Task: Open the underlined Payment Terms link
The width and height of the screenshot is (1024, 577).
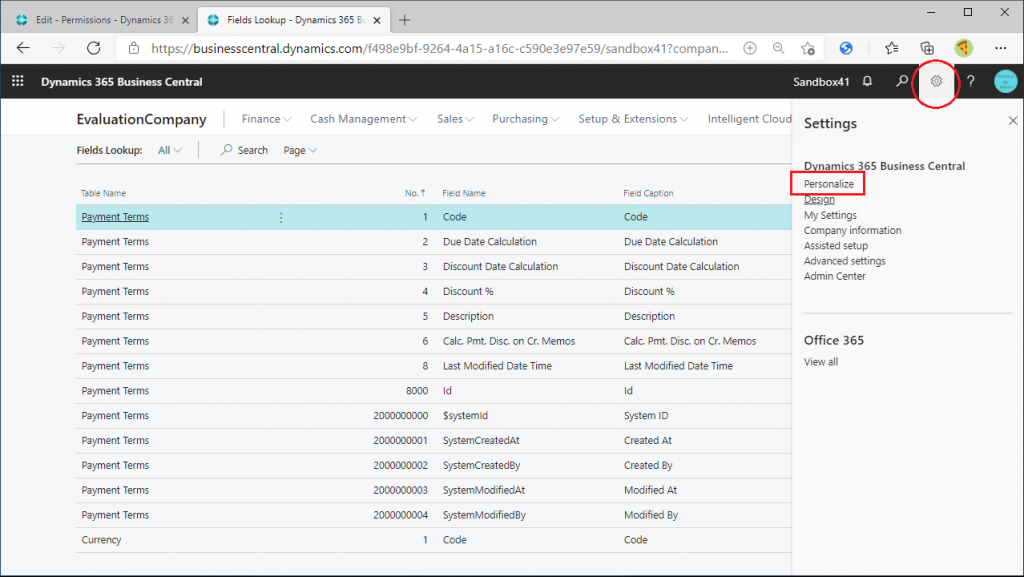Action: [115, 217]
